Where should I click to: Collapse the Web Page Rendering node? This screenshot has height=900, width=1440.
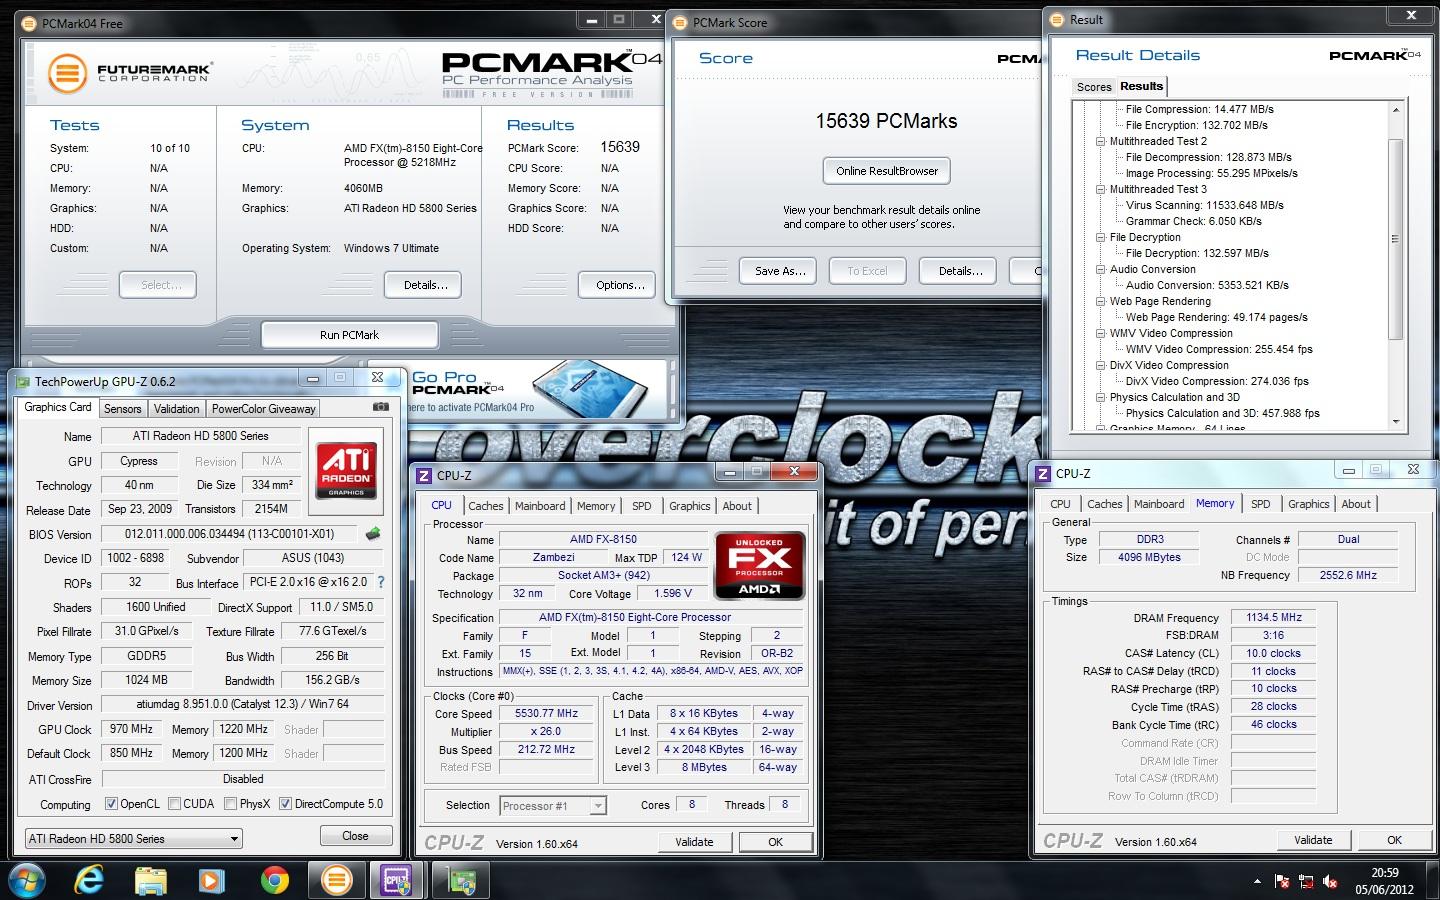[x=1101, y=301]
